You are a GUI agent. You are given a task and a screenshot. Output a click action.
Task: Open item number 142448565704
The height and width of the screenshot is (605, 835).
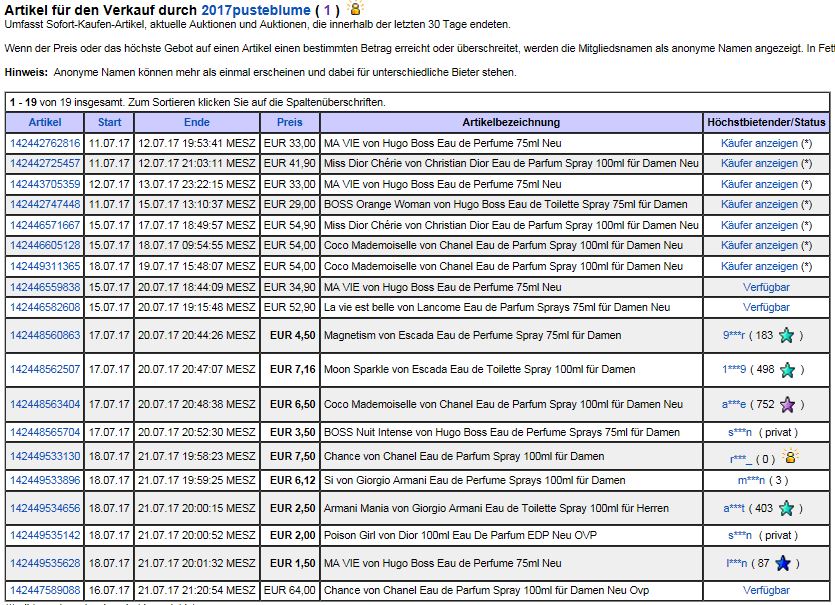(45, 432)
